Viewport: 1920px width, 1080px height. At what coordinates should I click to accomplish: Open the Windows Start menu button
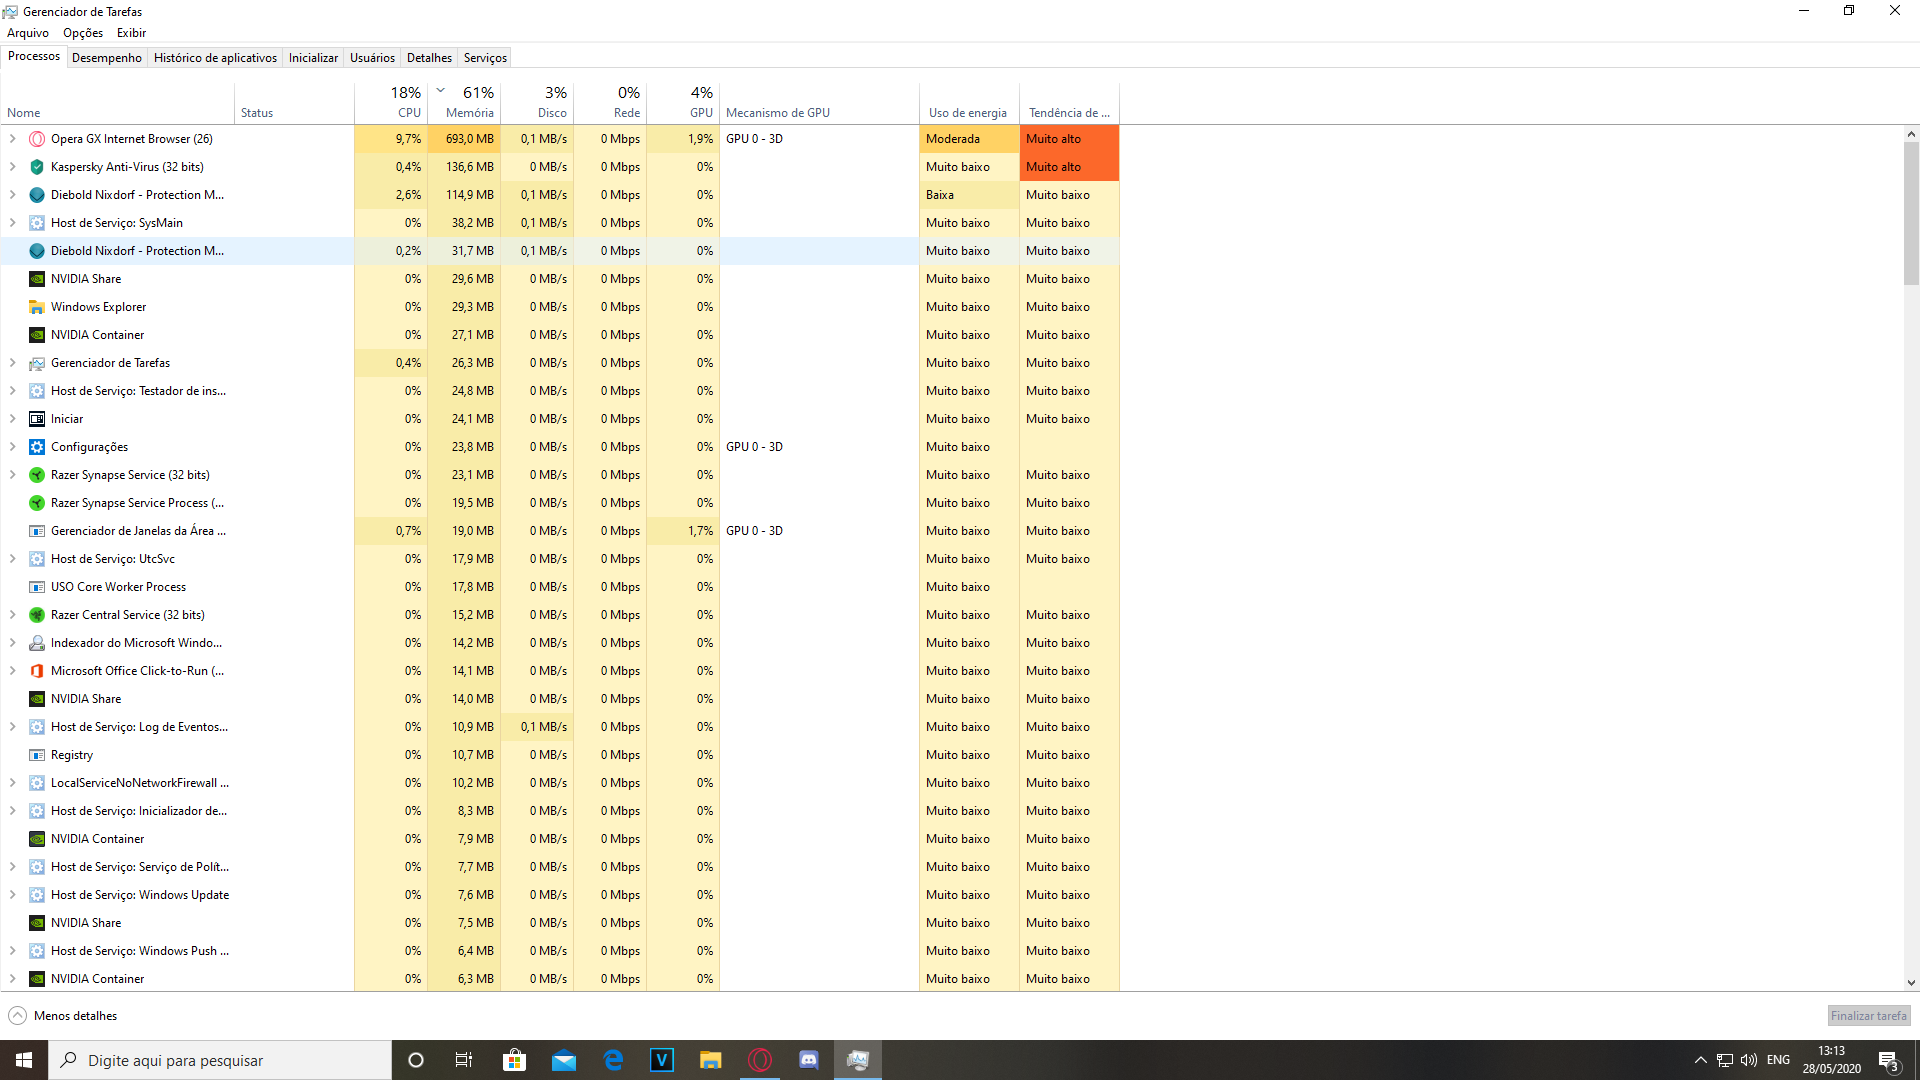[x=24, y=1060]
